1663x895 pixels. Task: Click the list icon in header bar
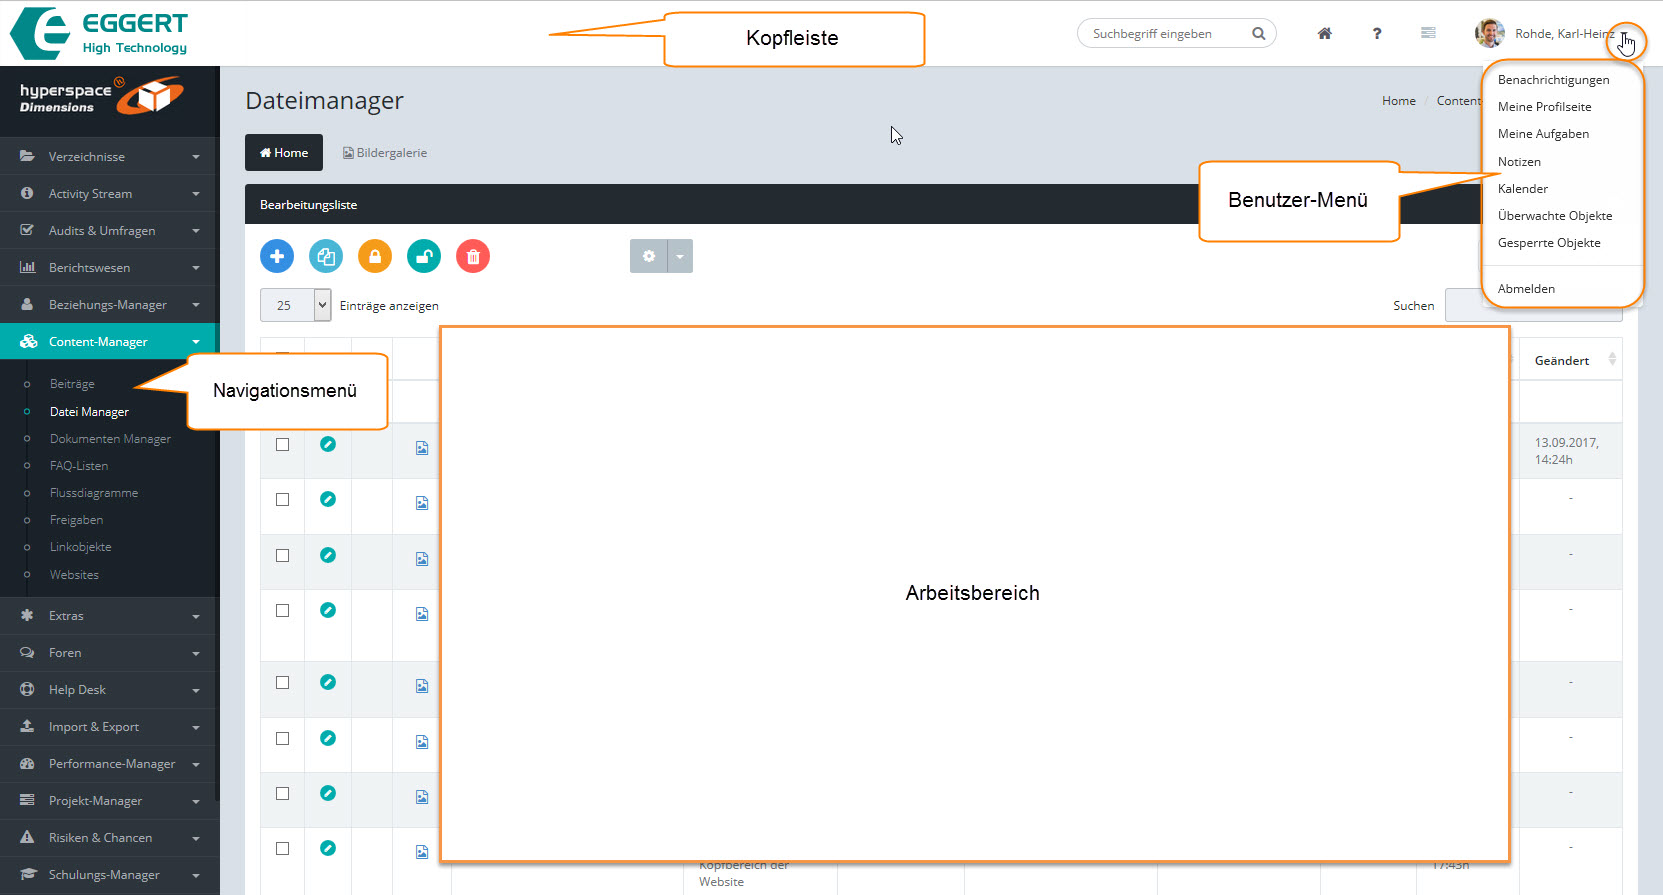pyautogui.click(x=1428, y=33)
